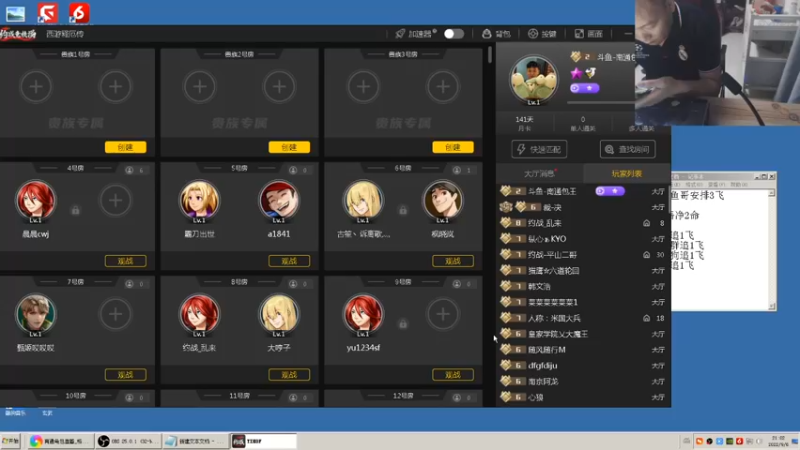Viewport: 800px width, 450px height.
Task: Click the spectator count icon in room 8
Action: click(293, 284)
